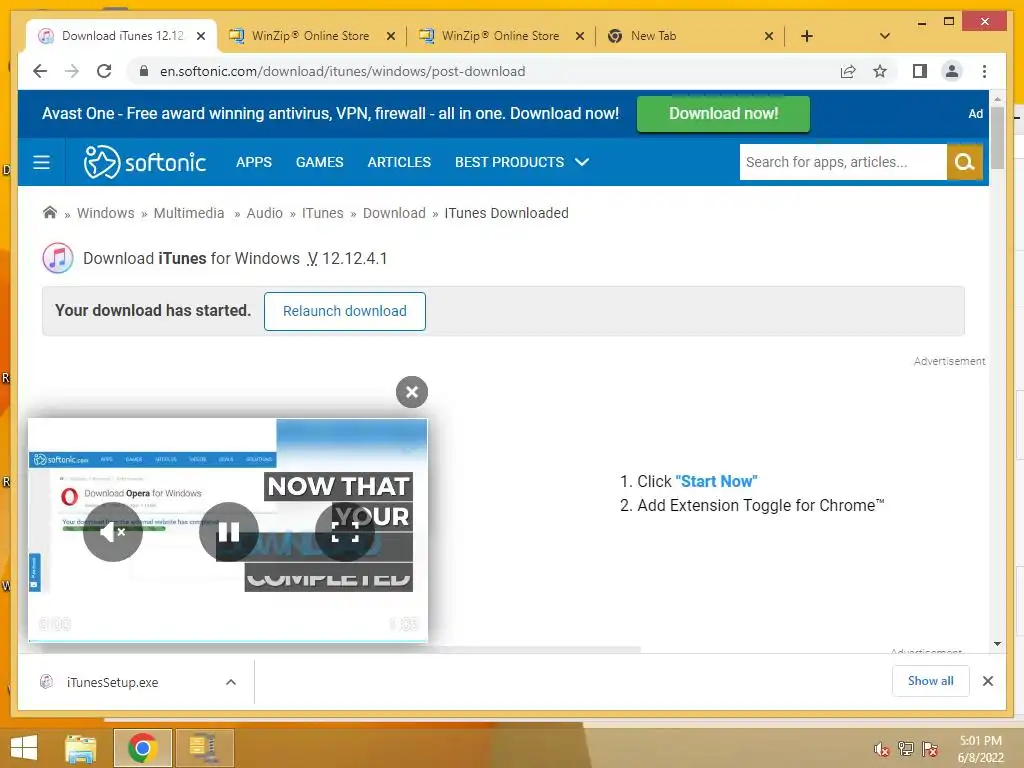
Task: Click the page vertical scrollbar thumb
Action: pos(997,137)
